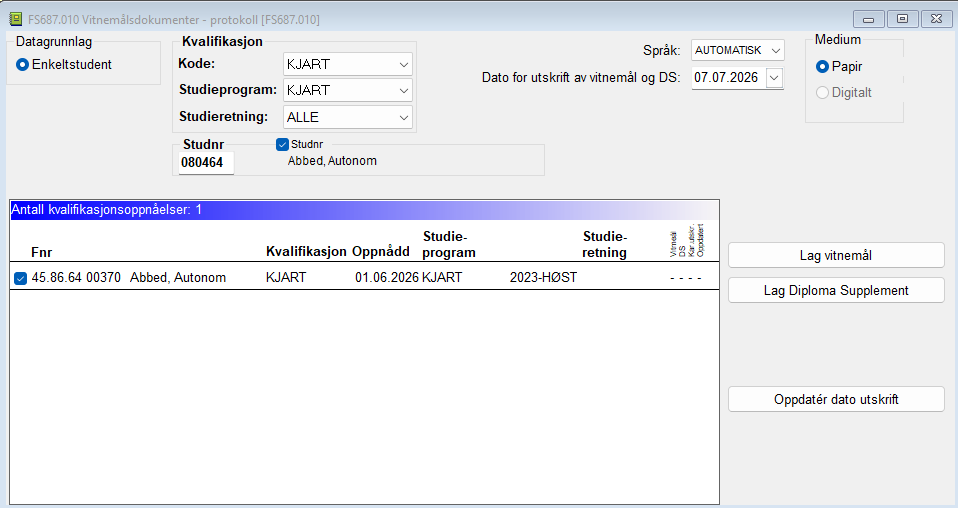Open the date picker arrow for 07.07.2026
The image size is (958, 508).
point(774,78)
